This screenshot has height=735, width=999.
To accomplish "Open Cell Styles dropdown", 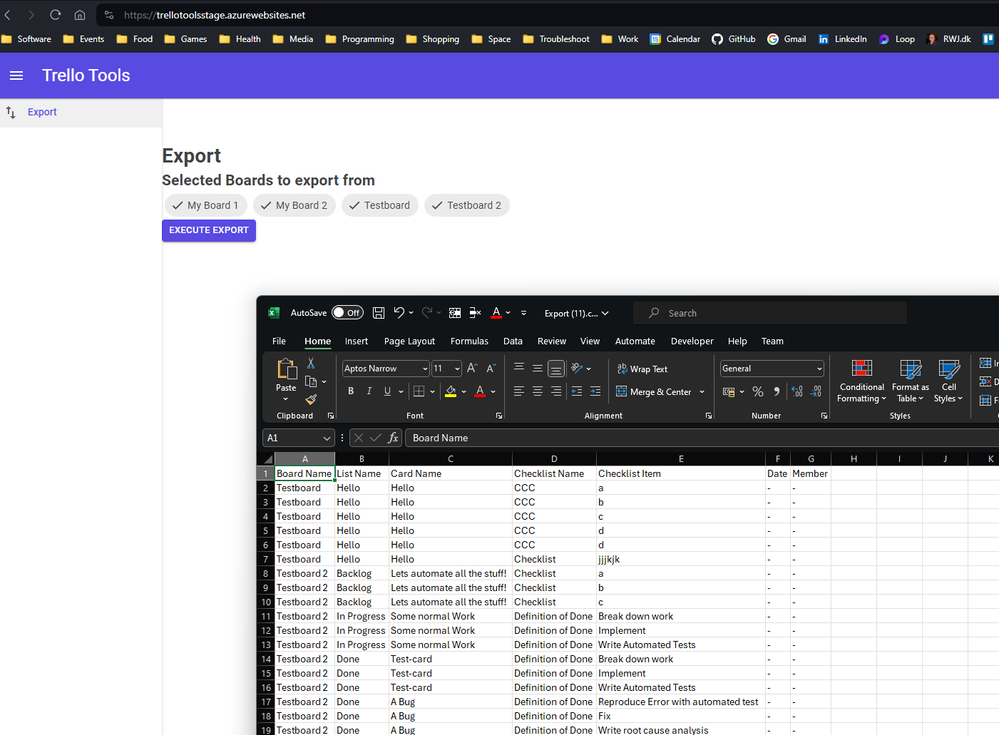I will coord(949,381).
